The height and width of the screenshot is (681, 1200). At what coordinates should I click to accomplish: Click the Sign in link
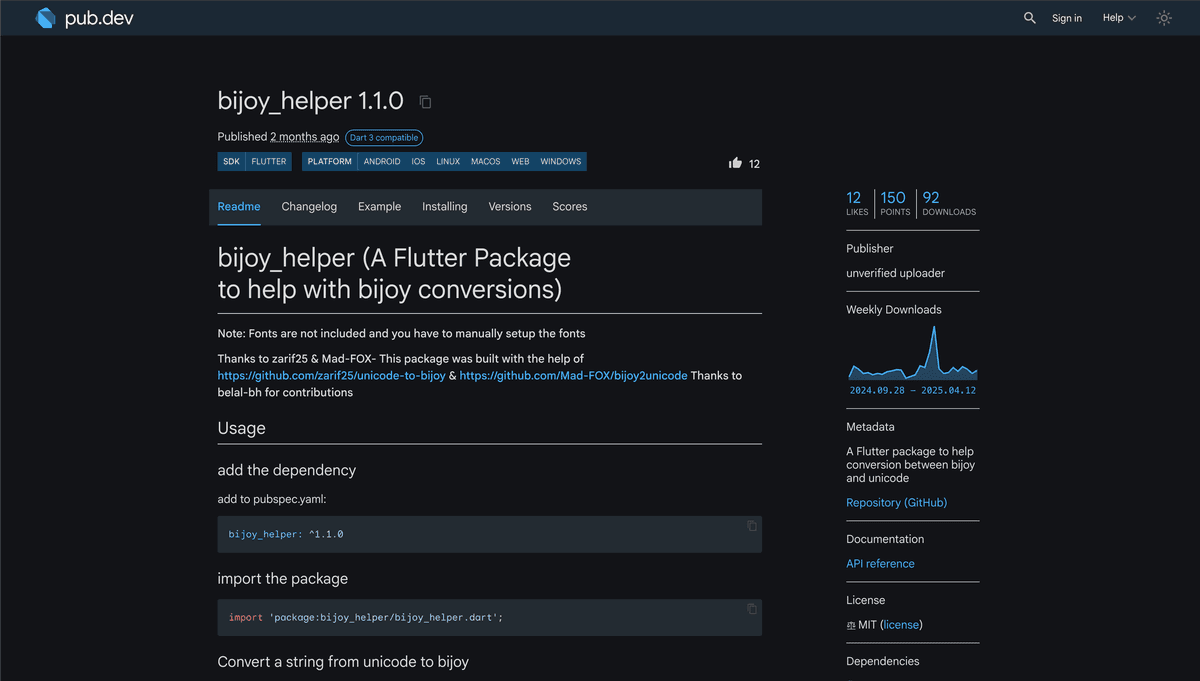click(x=1066, y=18)
